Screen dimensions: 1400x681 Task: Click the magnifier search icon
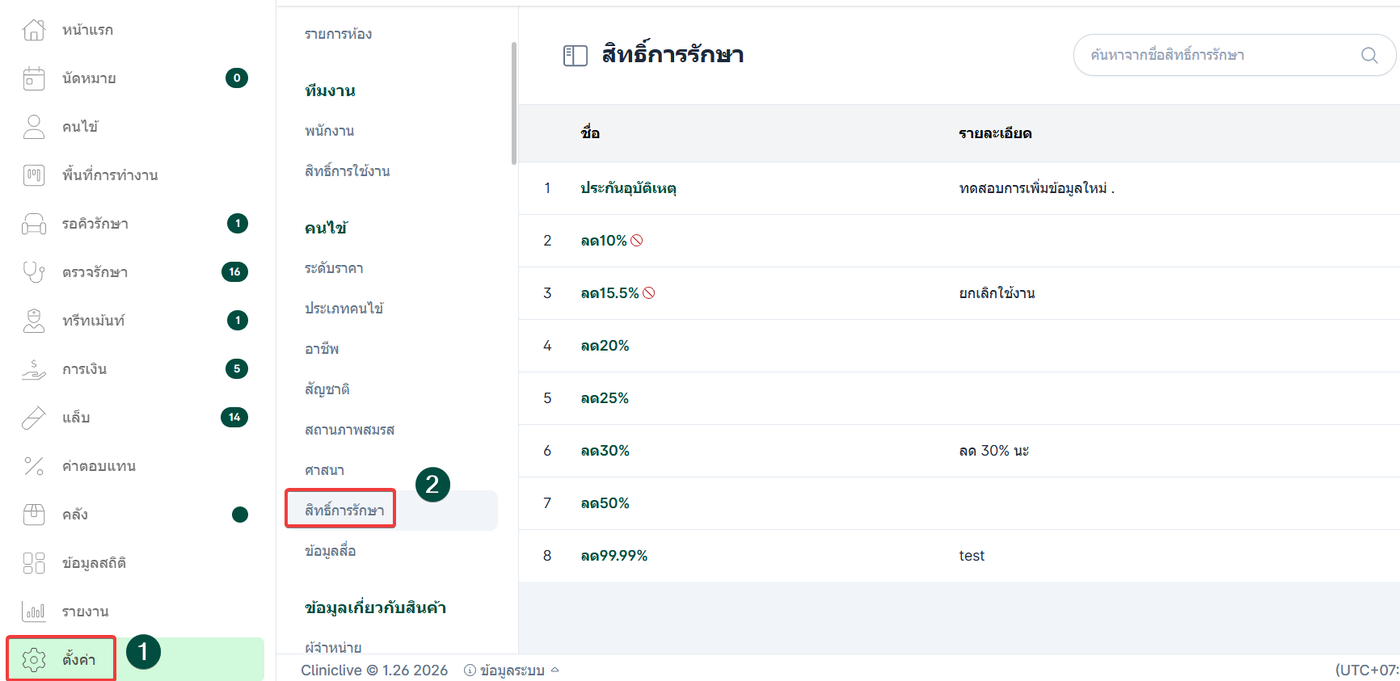pos(1369,55)
